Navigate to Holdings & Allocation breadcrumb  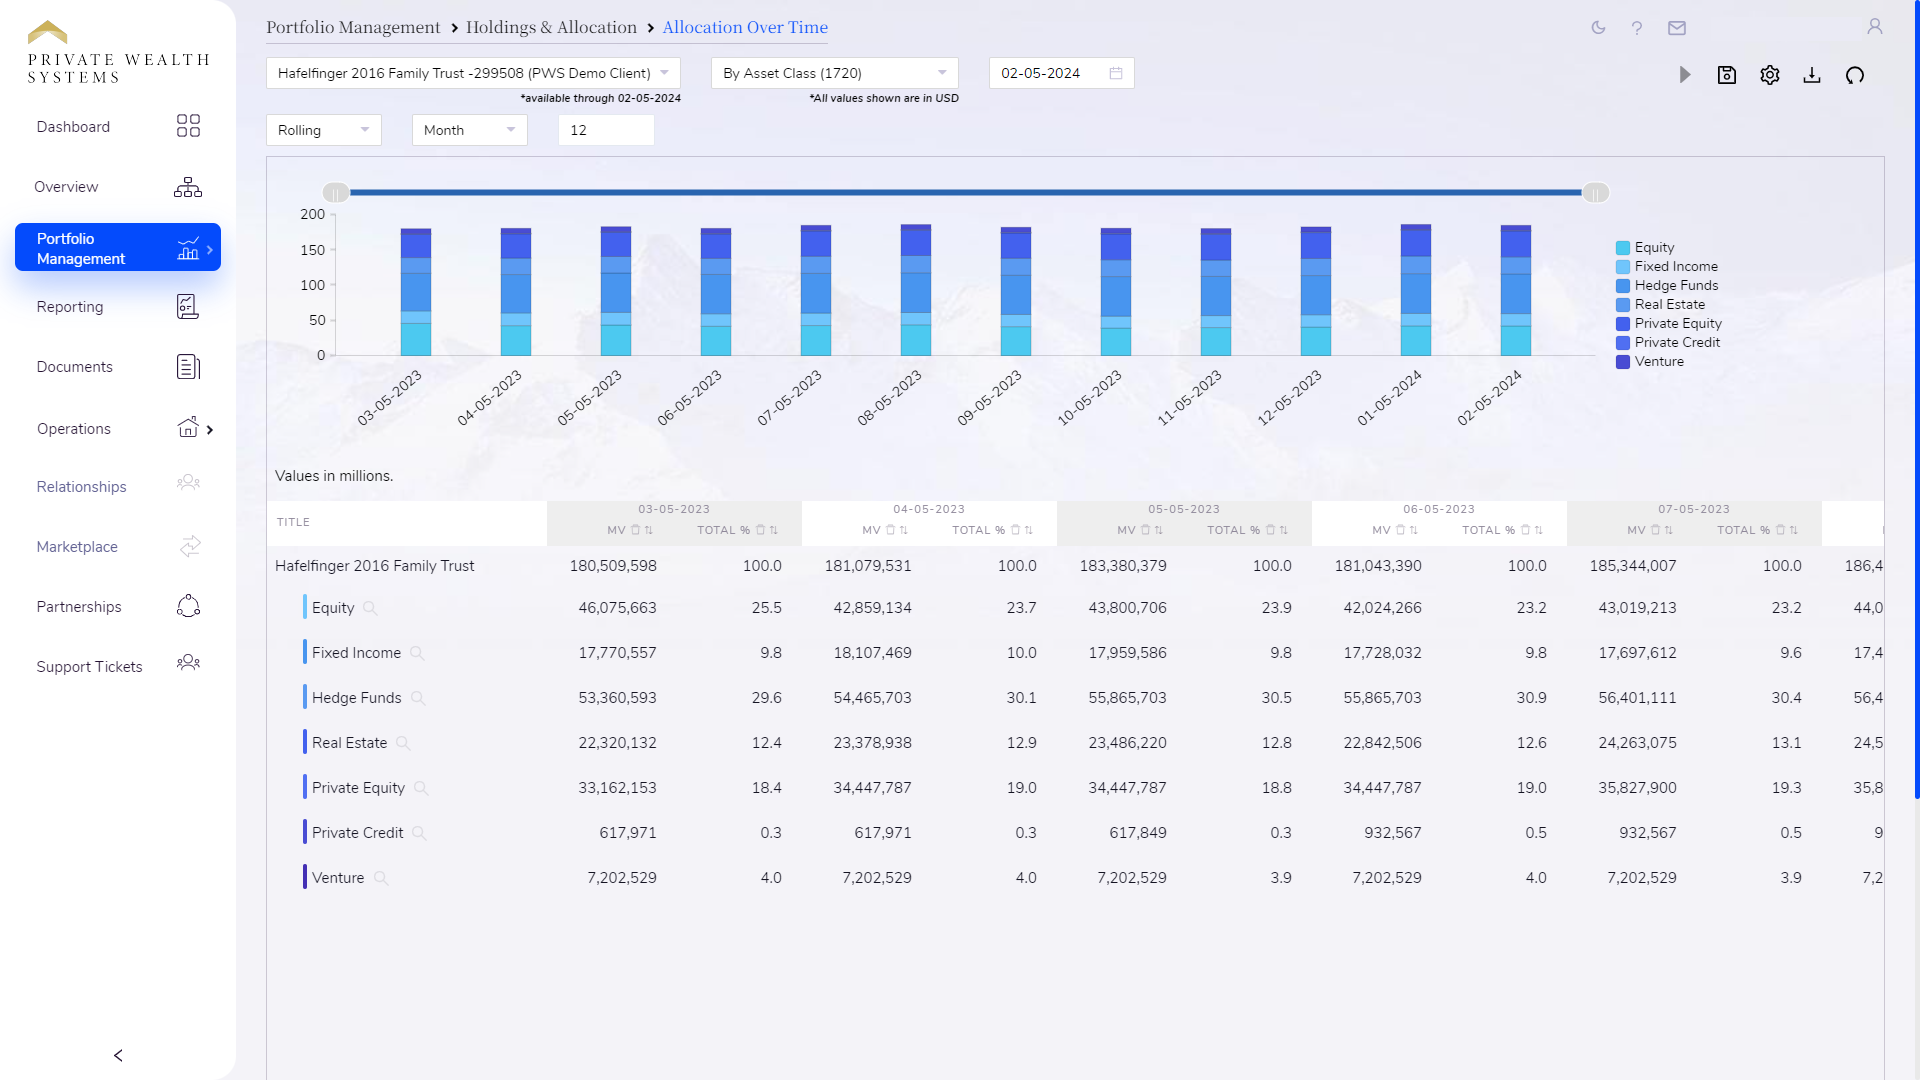[552, 27]
